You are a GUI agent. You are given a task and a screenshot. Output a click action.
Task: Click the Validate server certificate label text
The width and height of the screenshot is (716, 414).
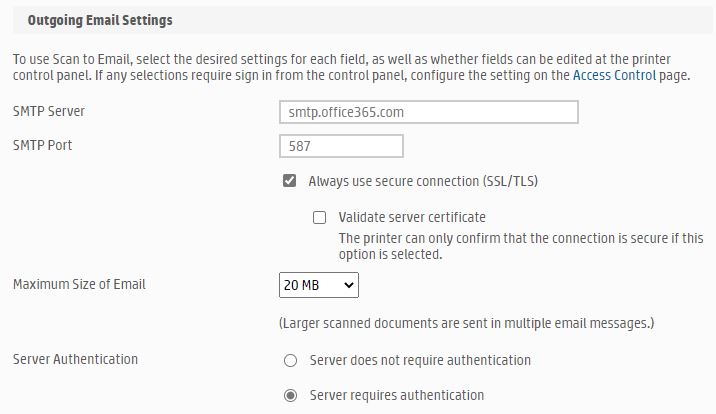[x=412, y=217]
